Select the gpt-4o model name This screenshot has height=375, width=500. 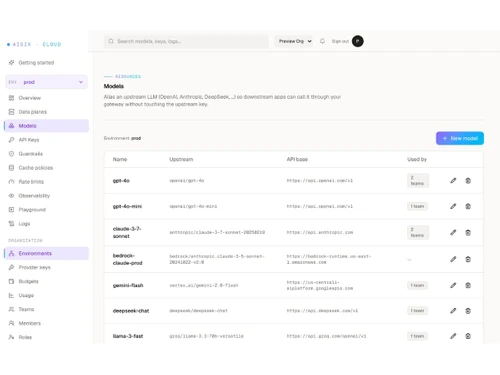121,181
